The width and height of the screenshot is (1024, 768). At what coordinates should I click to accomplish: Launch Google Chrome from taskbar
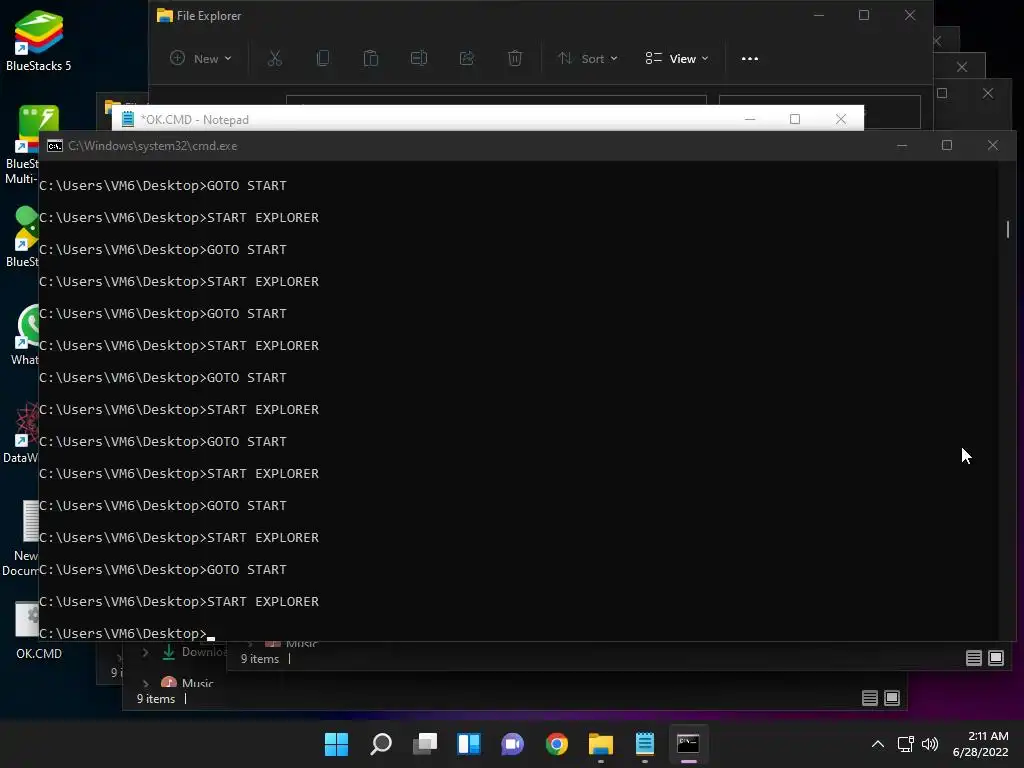557,744
